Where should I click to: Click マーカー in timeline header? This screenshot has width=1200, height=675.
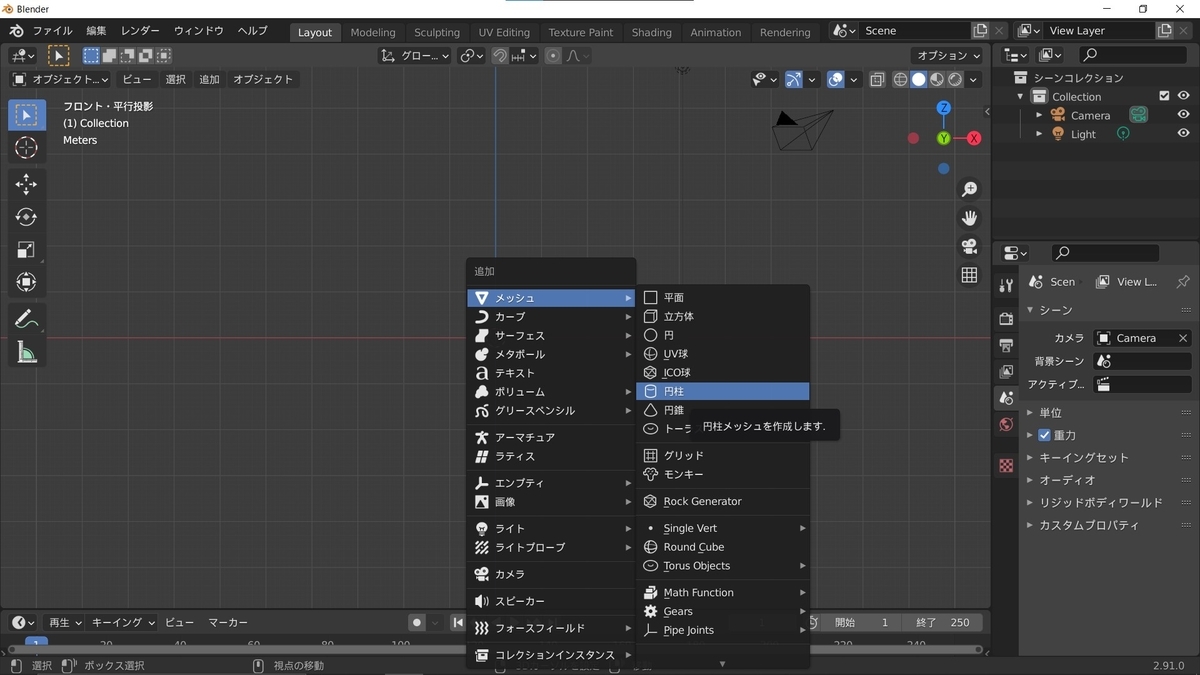pos(228,622)
